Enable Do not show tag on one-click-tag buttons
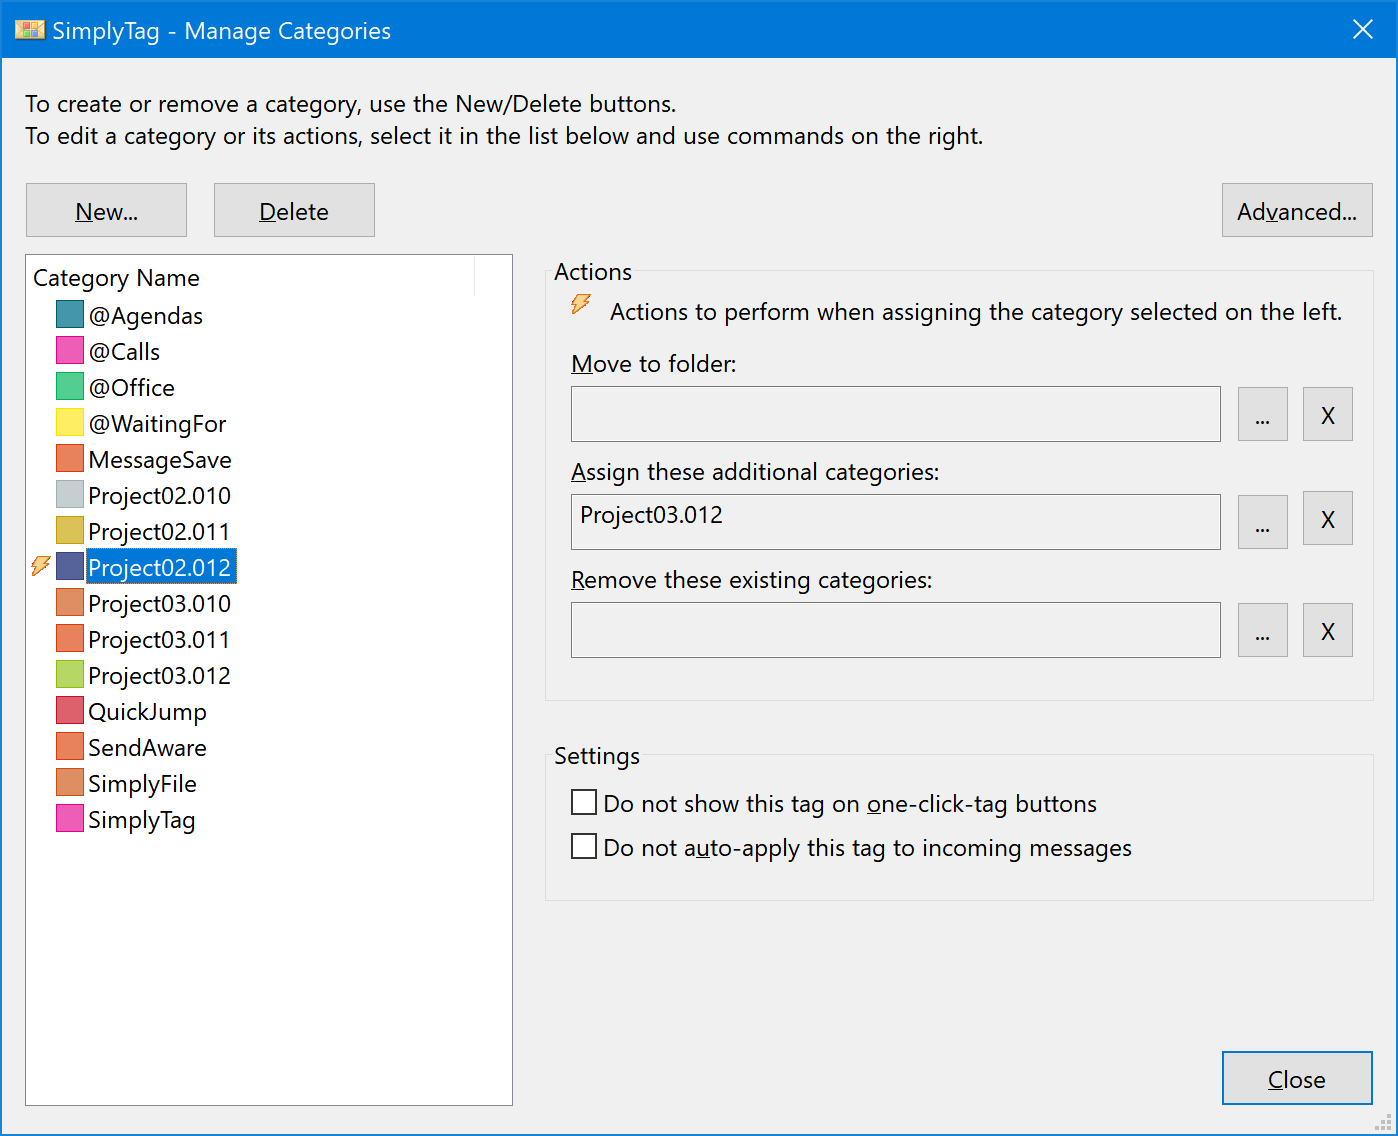 [584, 803]
